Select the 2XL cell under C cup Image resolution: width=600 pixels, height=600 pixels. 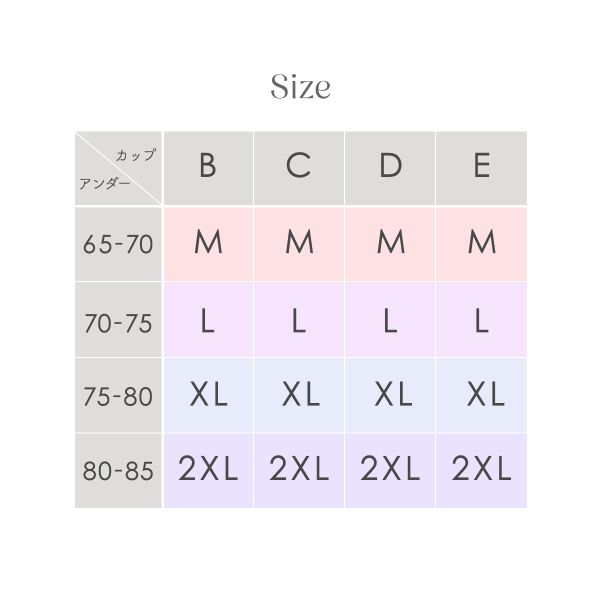click(x=299, y=471)
